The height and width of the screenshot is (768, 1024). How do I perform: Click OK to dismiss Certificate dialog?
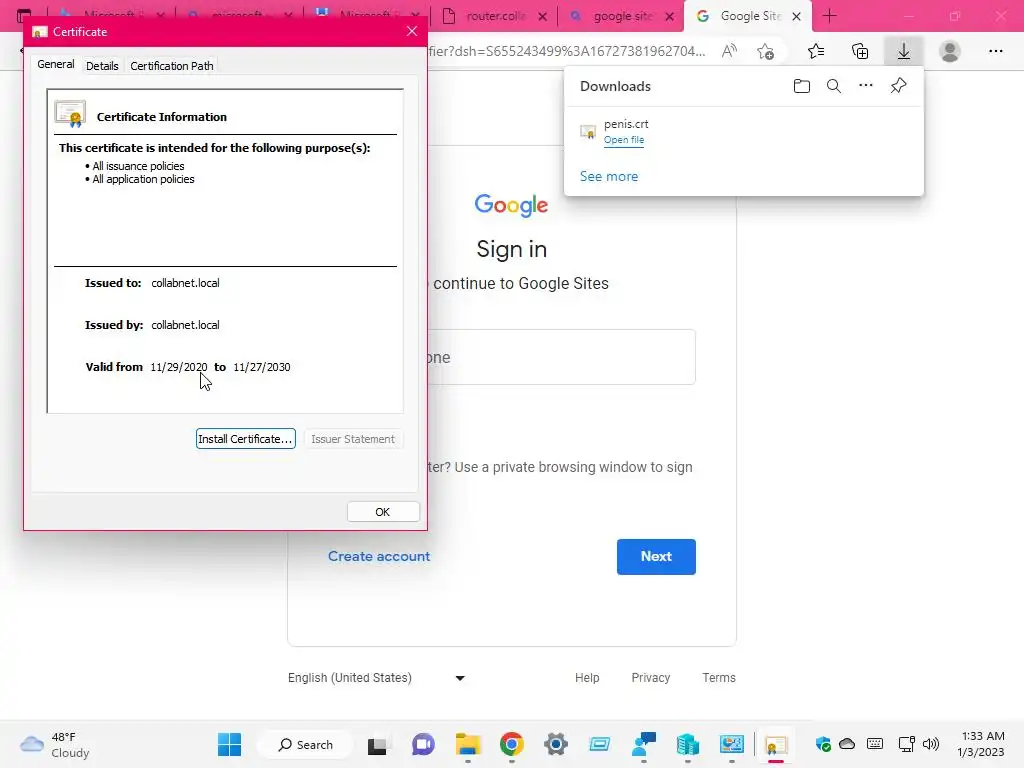click(383, 512)
